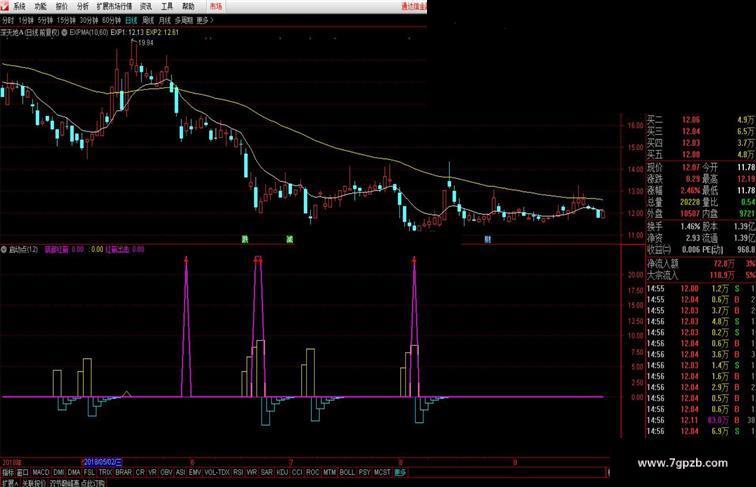This screenshot has height=487, width=756.
Task: Open the 工具 menu
Action: click(167, 6)
